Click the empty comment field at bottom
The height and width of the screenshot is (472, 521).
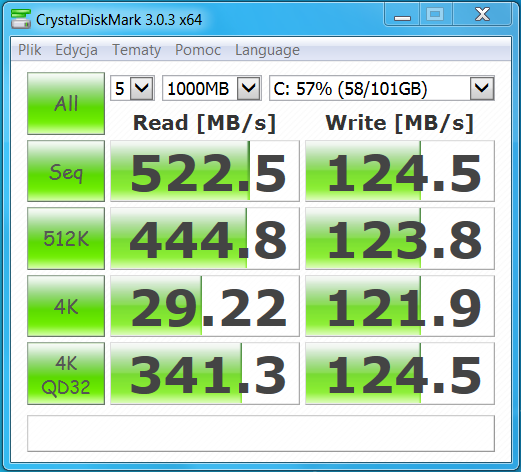click(x=261, y=433)
